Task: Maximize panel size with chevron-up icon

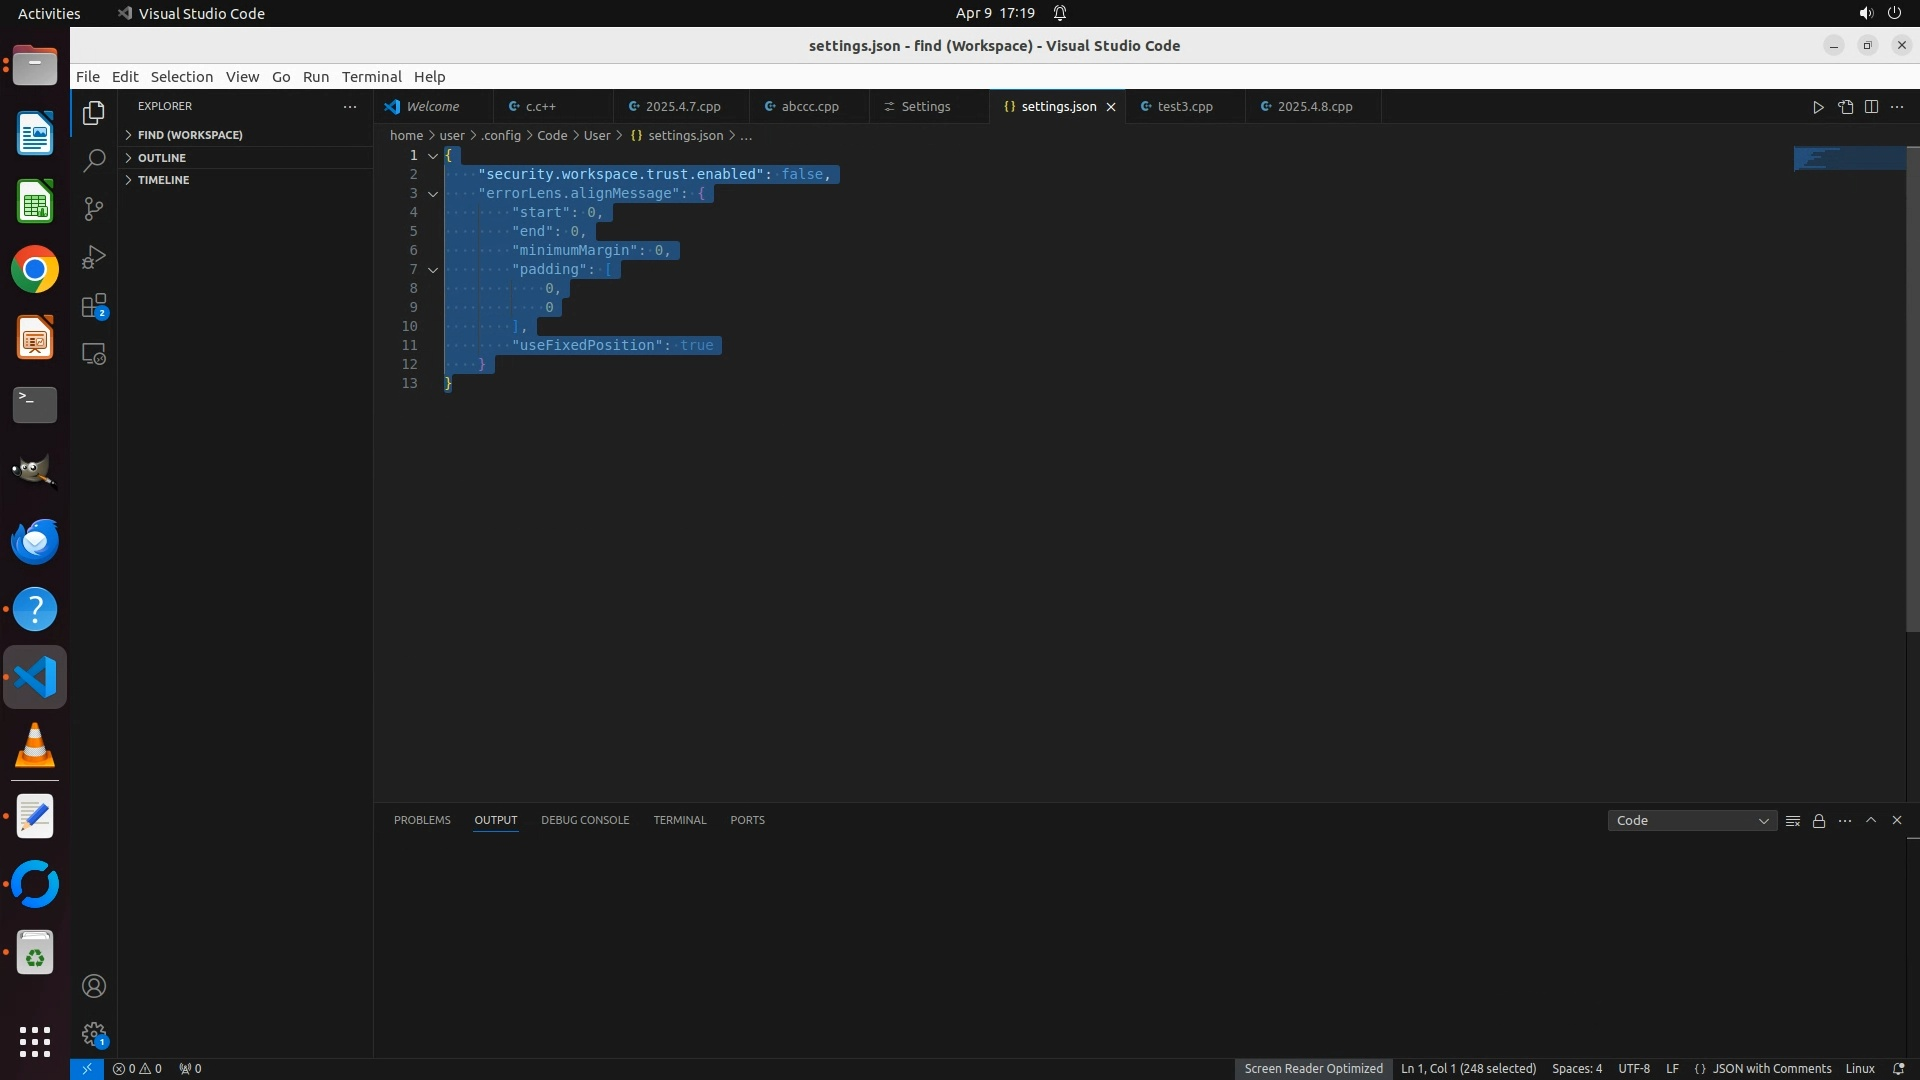Action: tap(1871, 820)
